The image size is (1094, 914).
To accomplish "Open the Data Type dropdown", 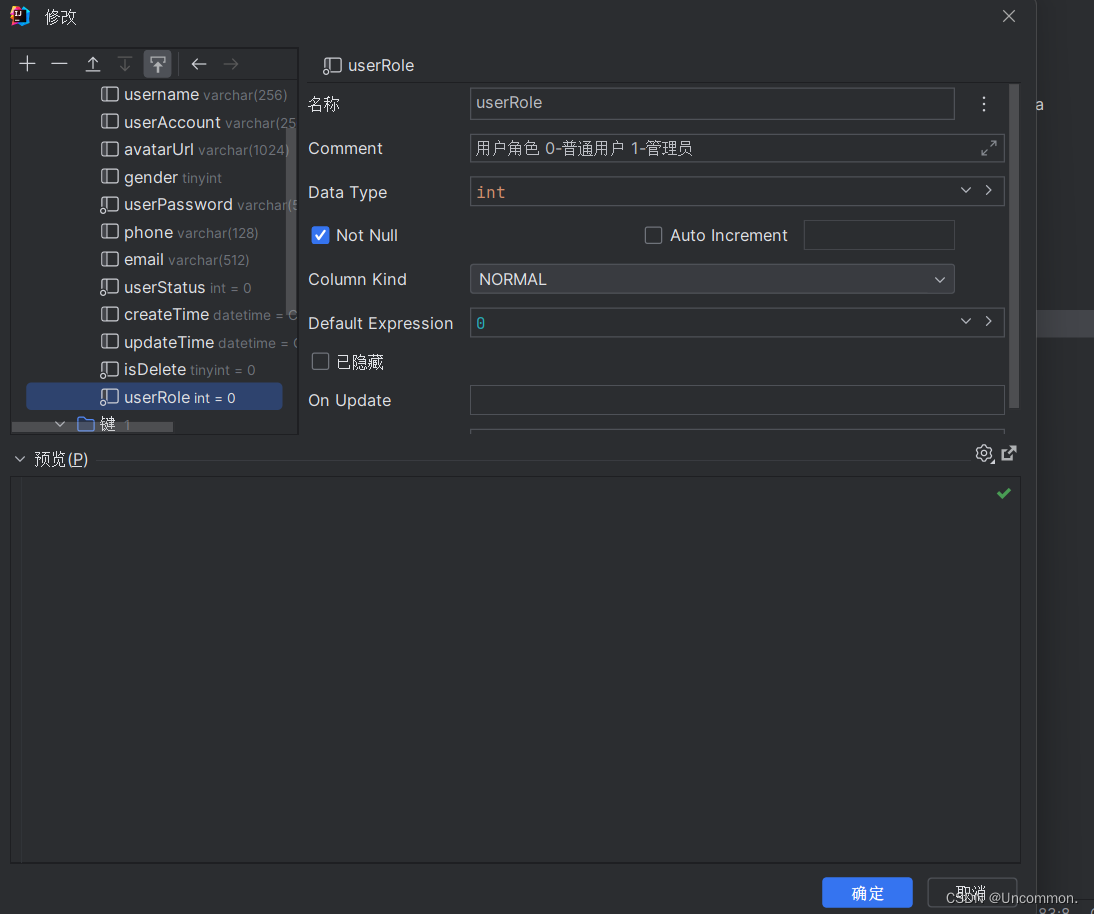I will click(965, 190).
